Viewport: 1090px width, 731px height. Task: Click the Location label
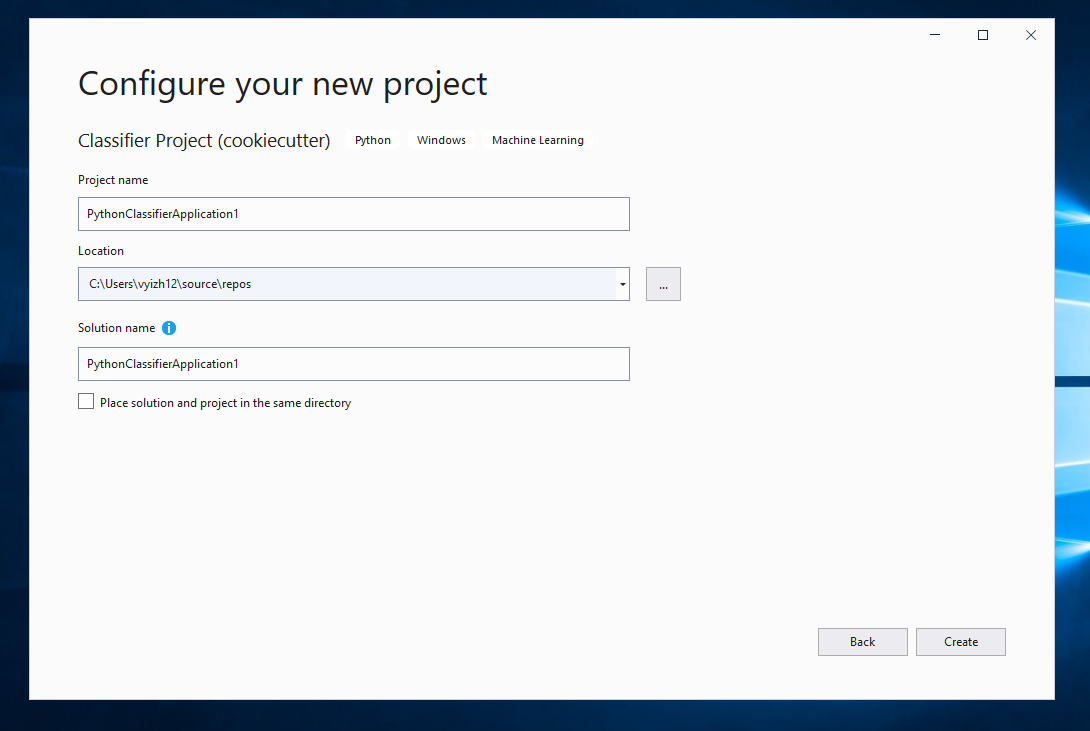pos(101,251)
